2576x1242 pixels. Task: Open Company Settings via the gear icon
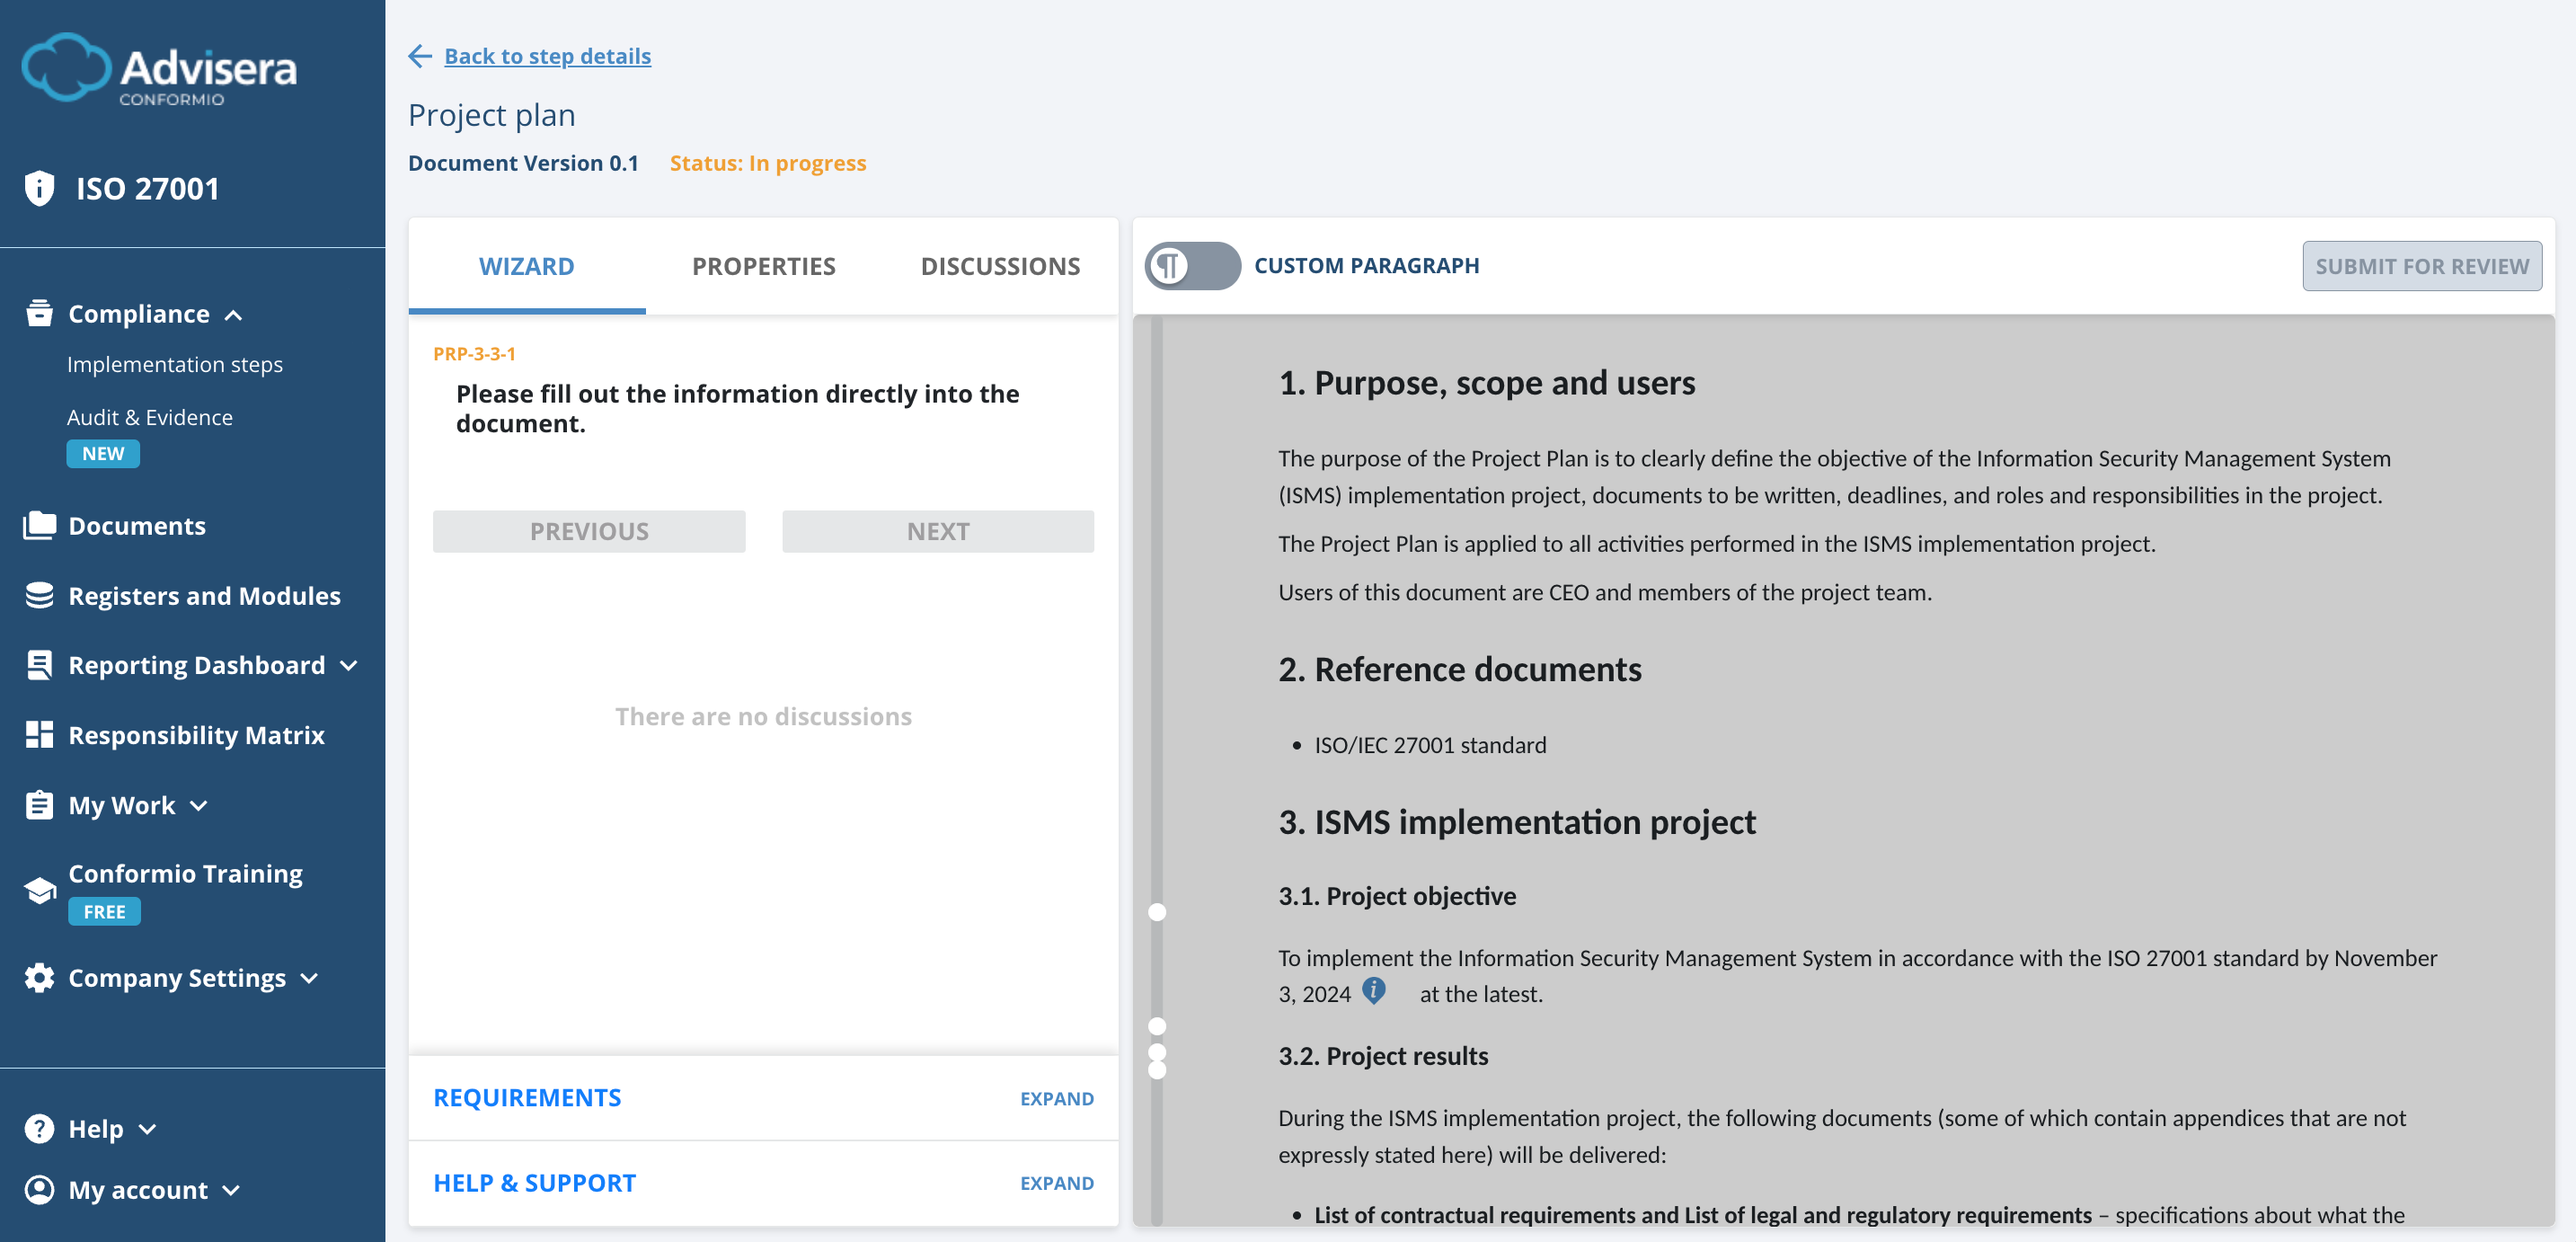38,977
